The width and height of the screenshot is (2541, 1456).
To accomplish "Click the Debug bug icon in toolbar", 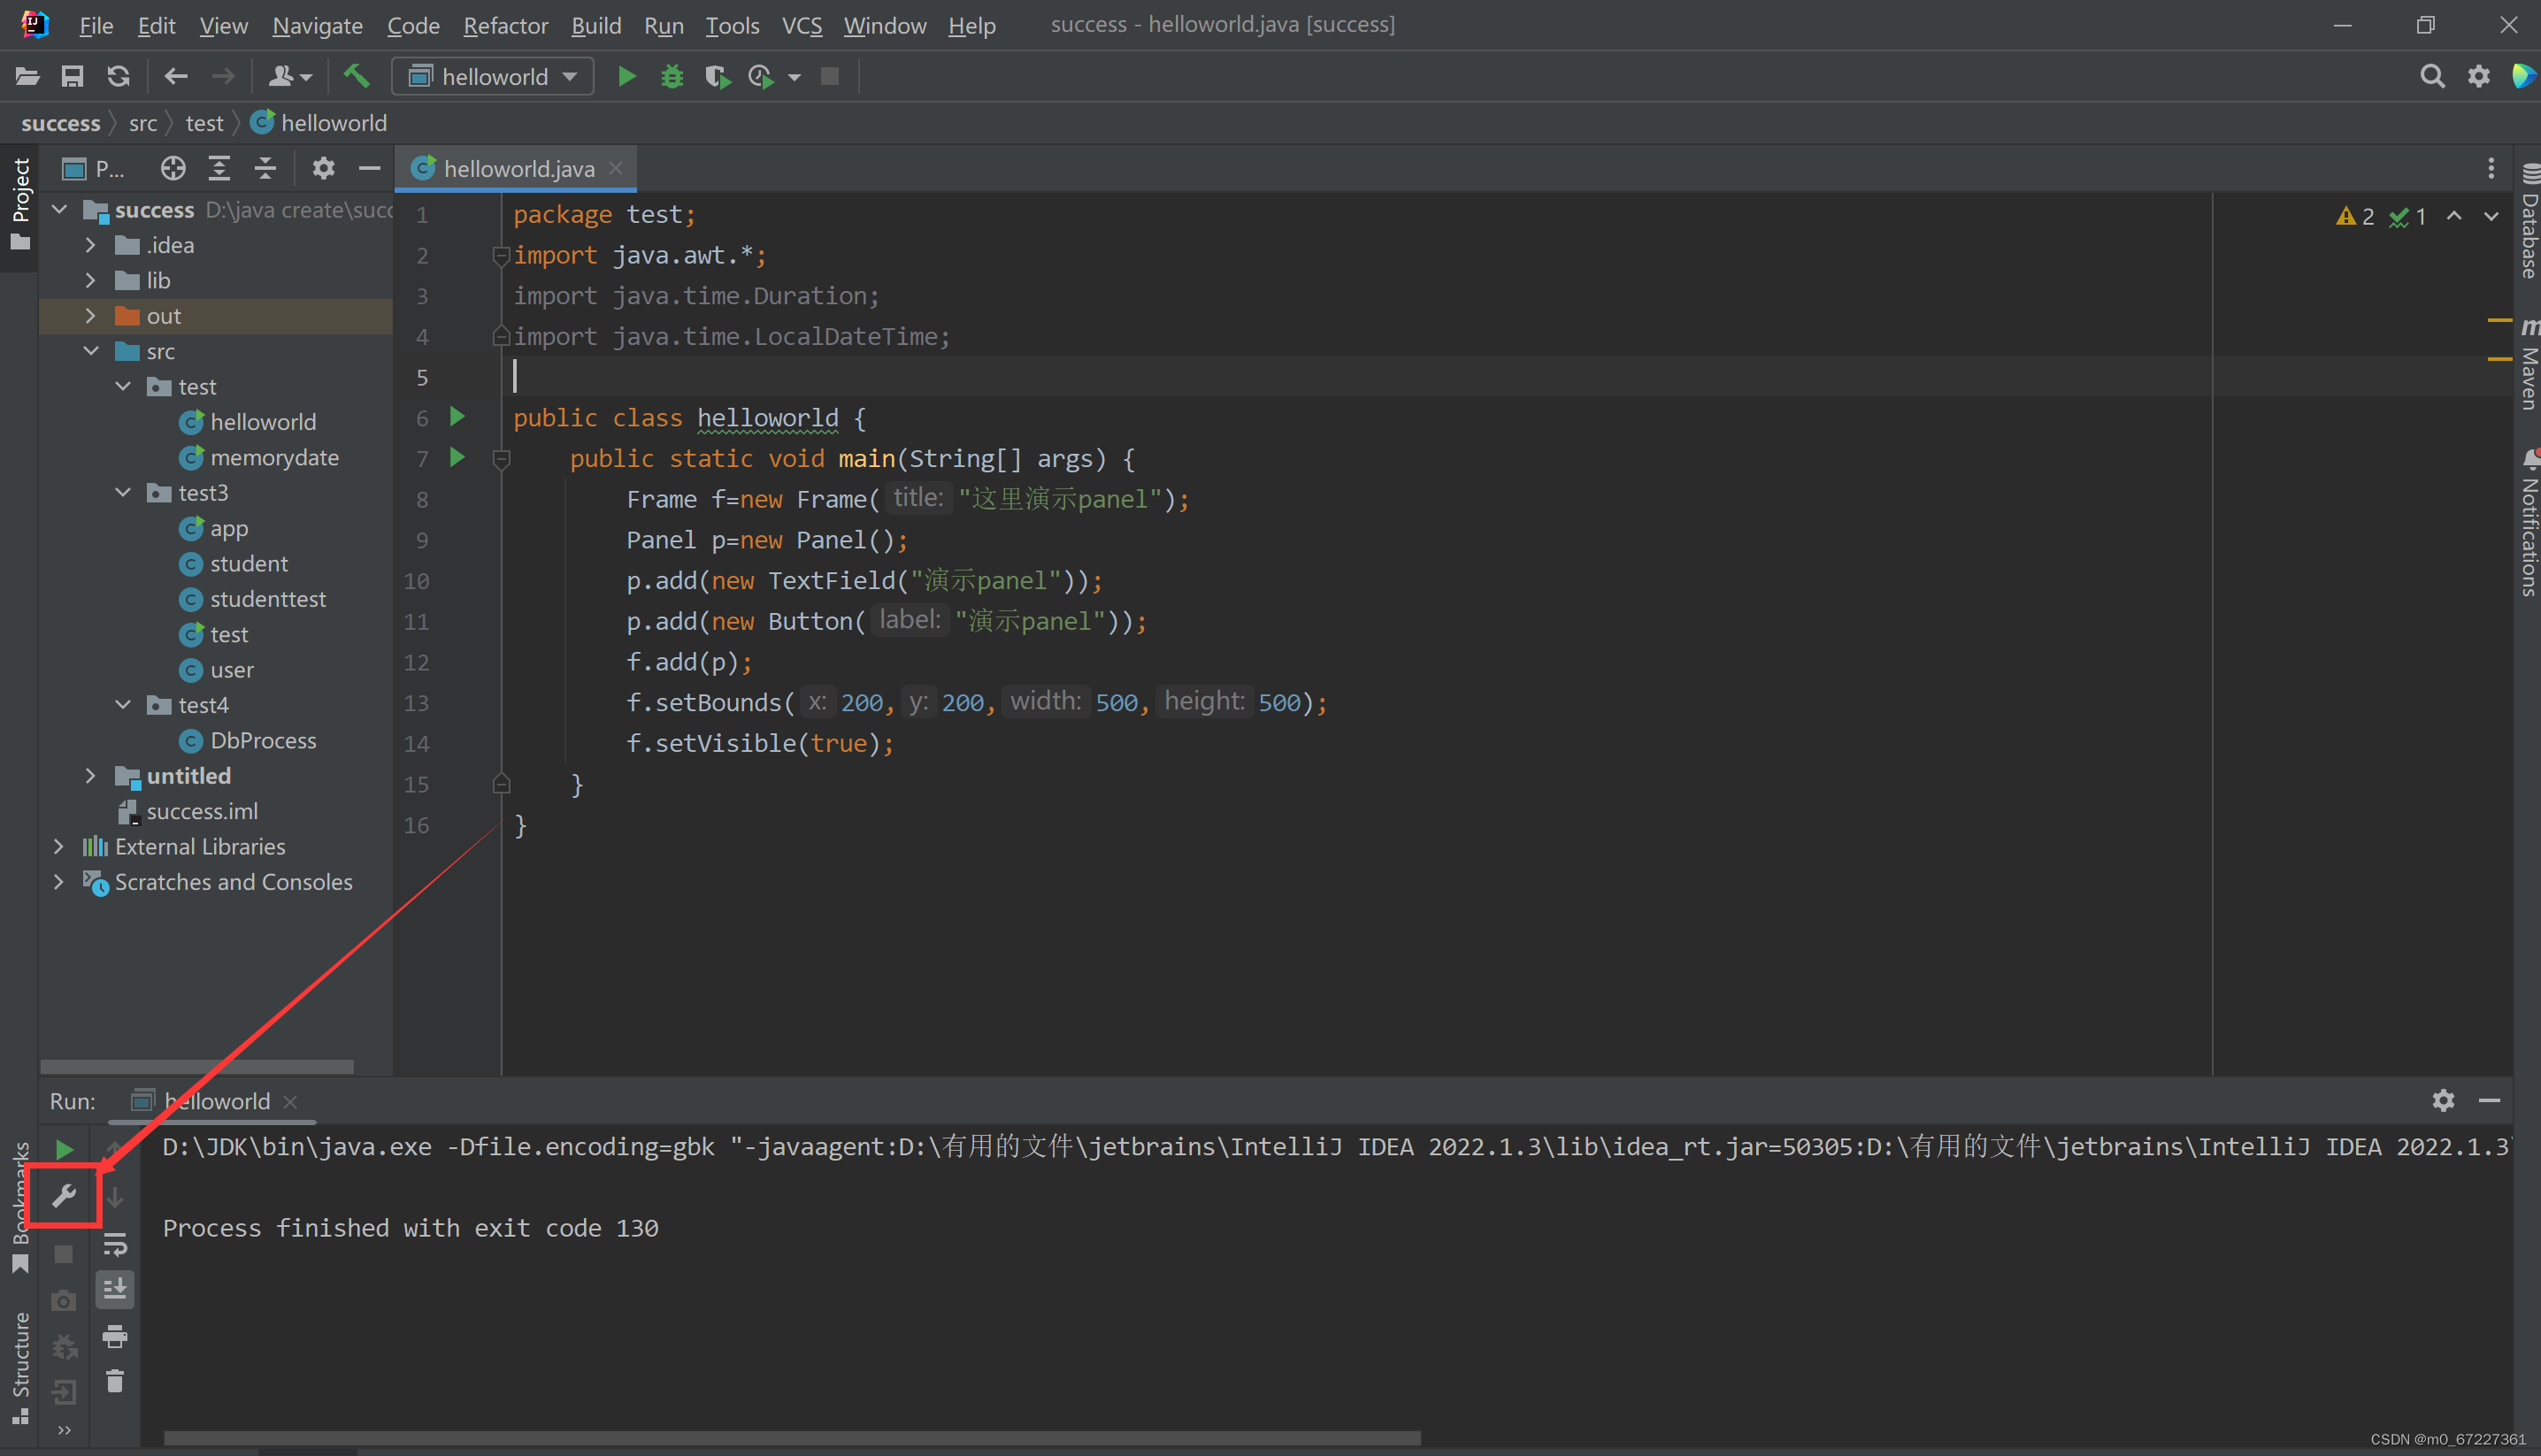I will coord(672,76).
